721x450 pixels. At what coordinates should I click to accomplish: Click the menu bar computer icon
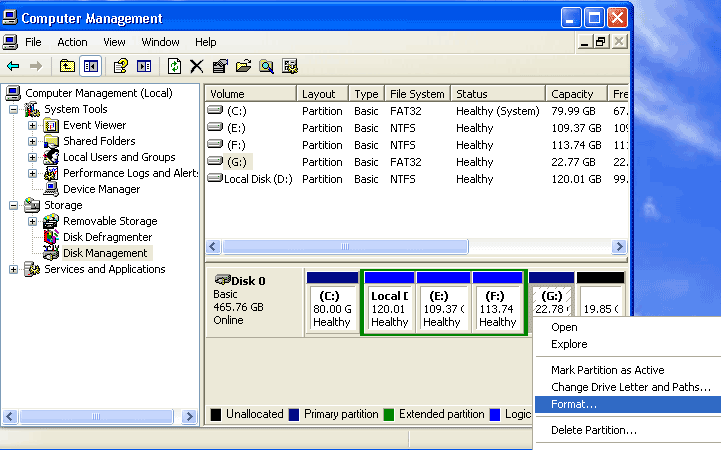10,42
